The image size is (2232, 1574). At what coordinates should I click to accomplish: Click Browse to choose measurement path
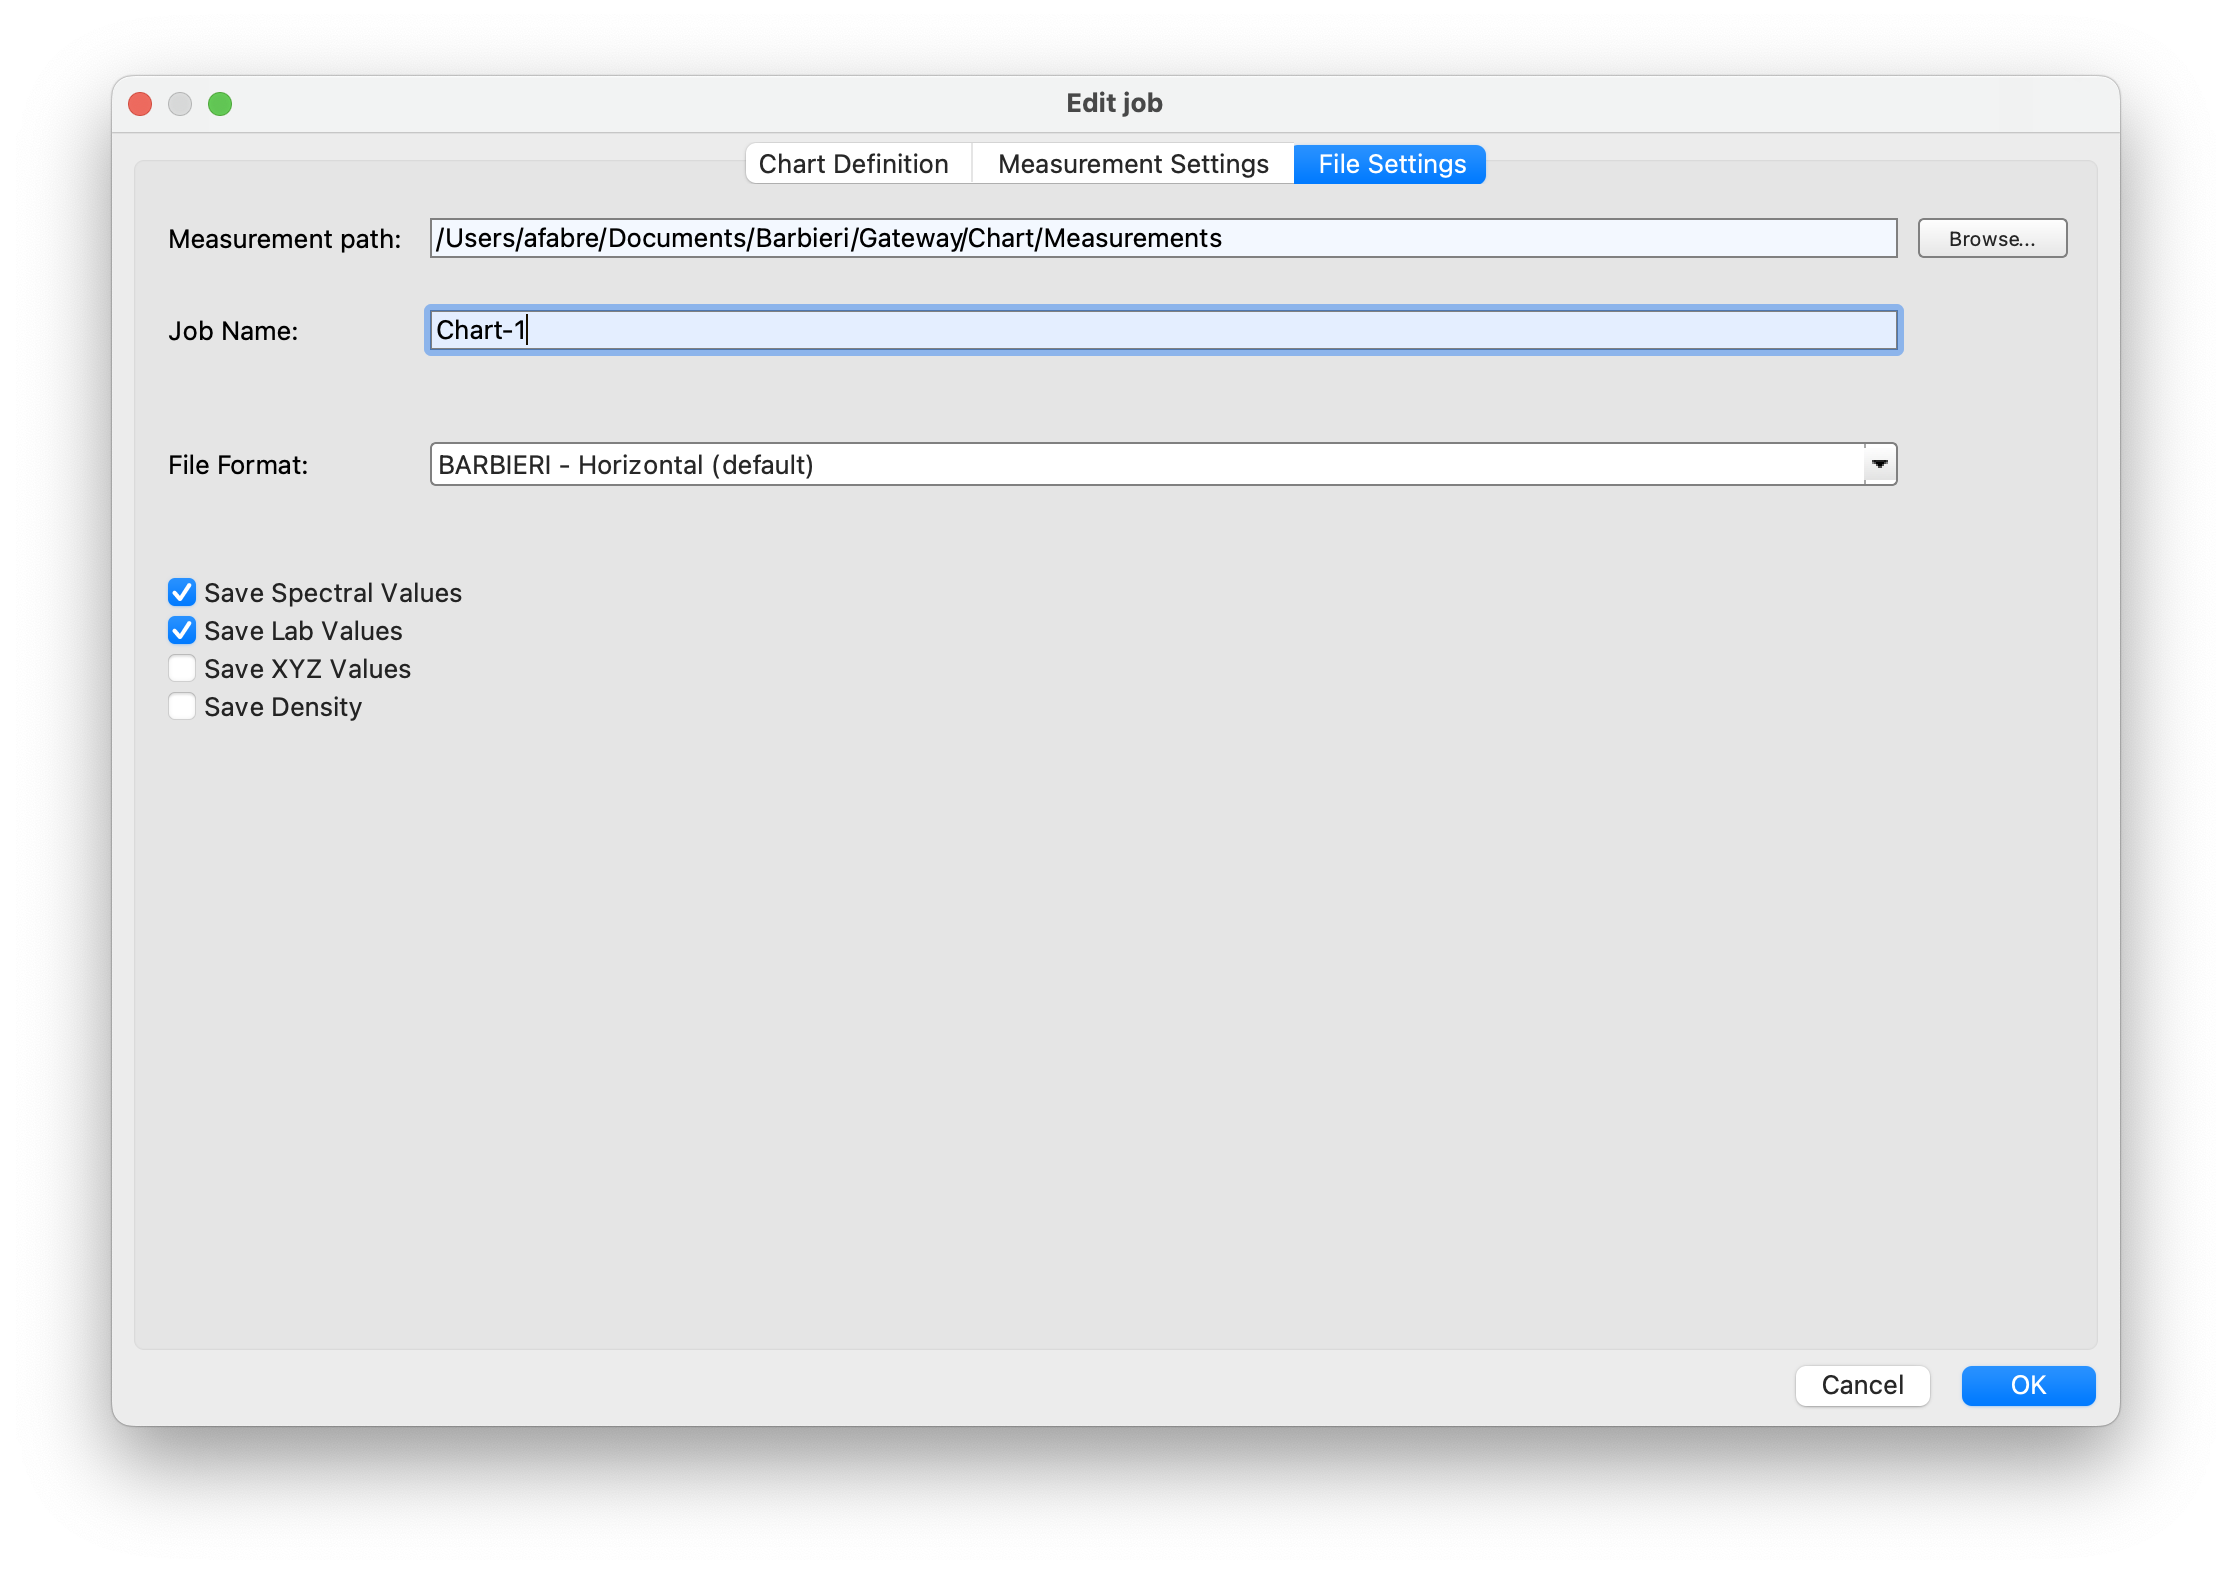1991,239
